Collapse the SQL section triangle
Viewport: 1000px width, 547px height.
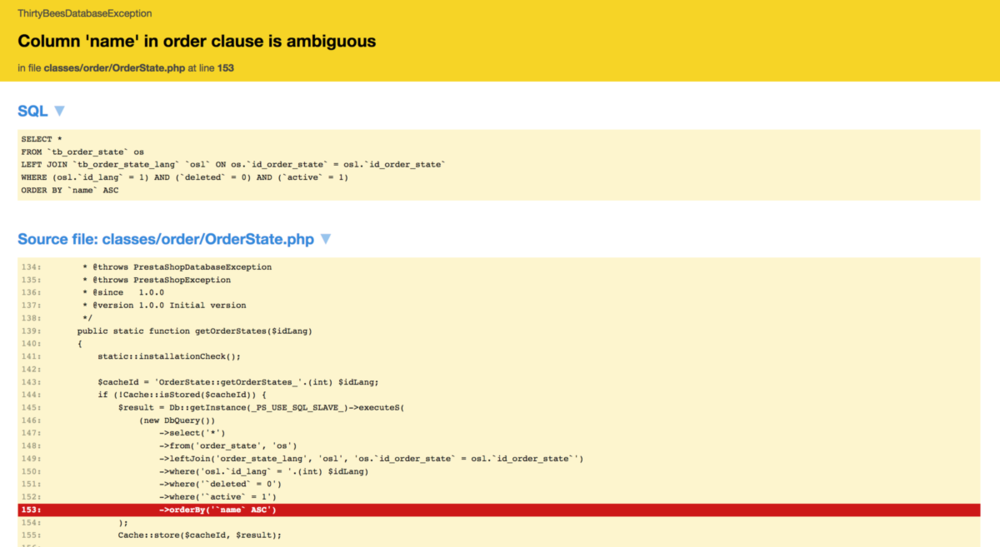coord(59,111)
